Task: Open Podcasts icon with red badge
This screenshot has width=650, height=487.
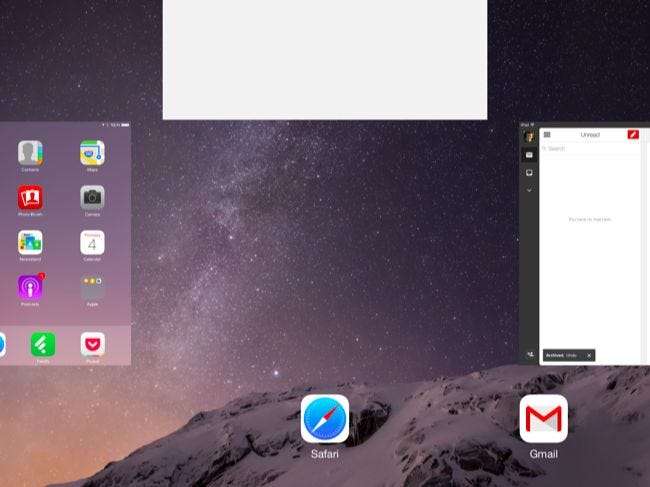Action: tap(30, 287)
